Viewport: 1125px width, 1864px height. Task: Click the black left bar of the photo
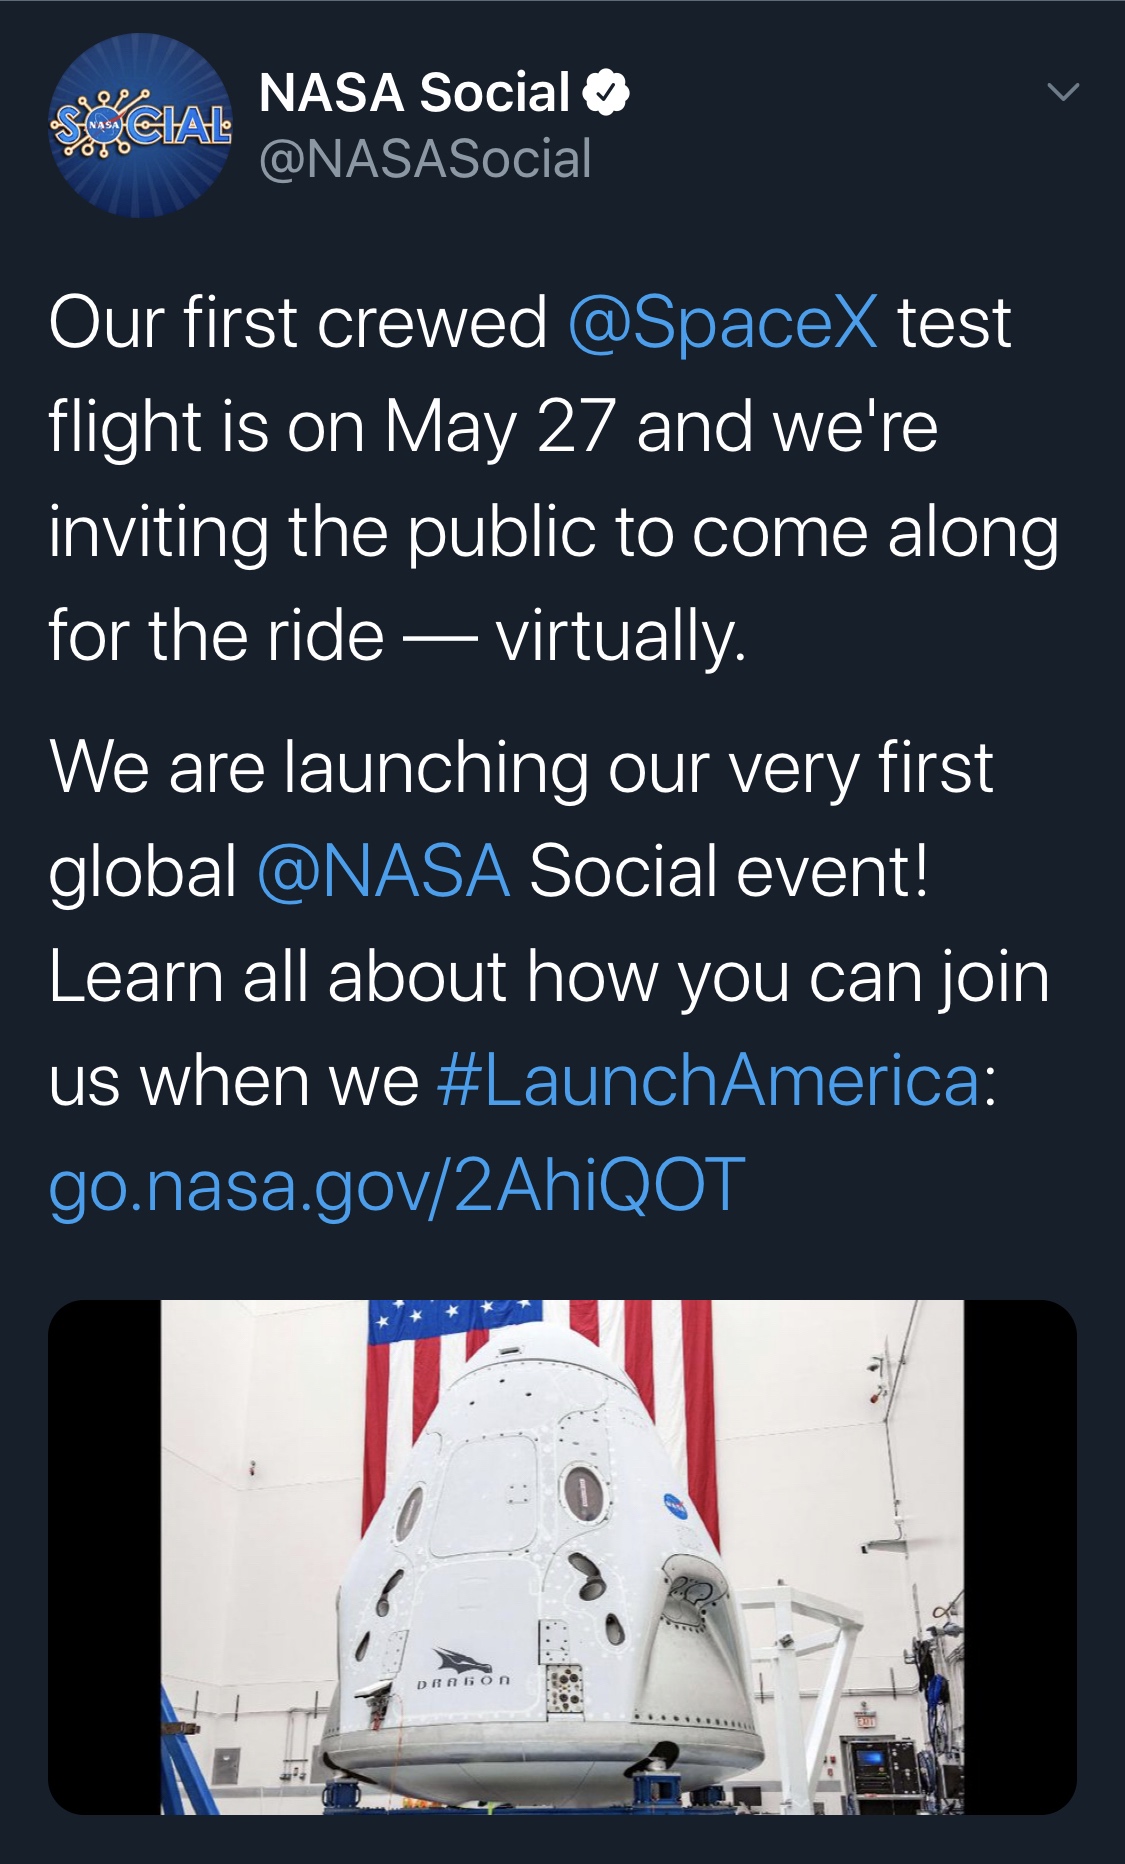(104, 1556)
